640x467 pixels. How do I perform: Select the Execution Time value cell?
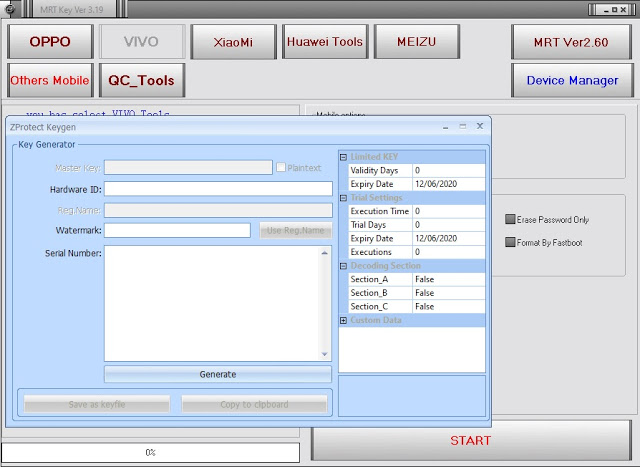pyautogui.click(x=449, y=211)
